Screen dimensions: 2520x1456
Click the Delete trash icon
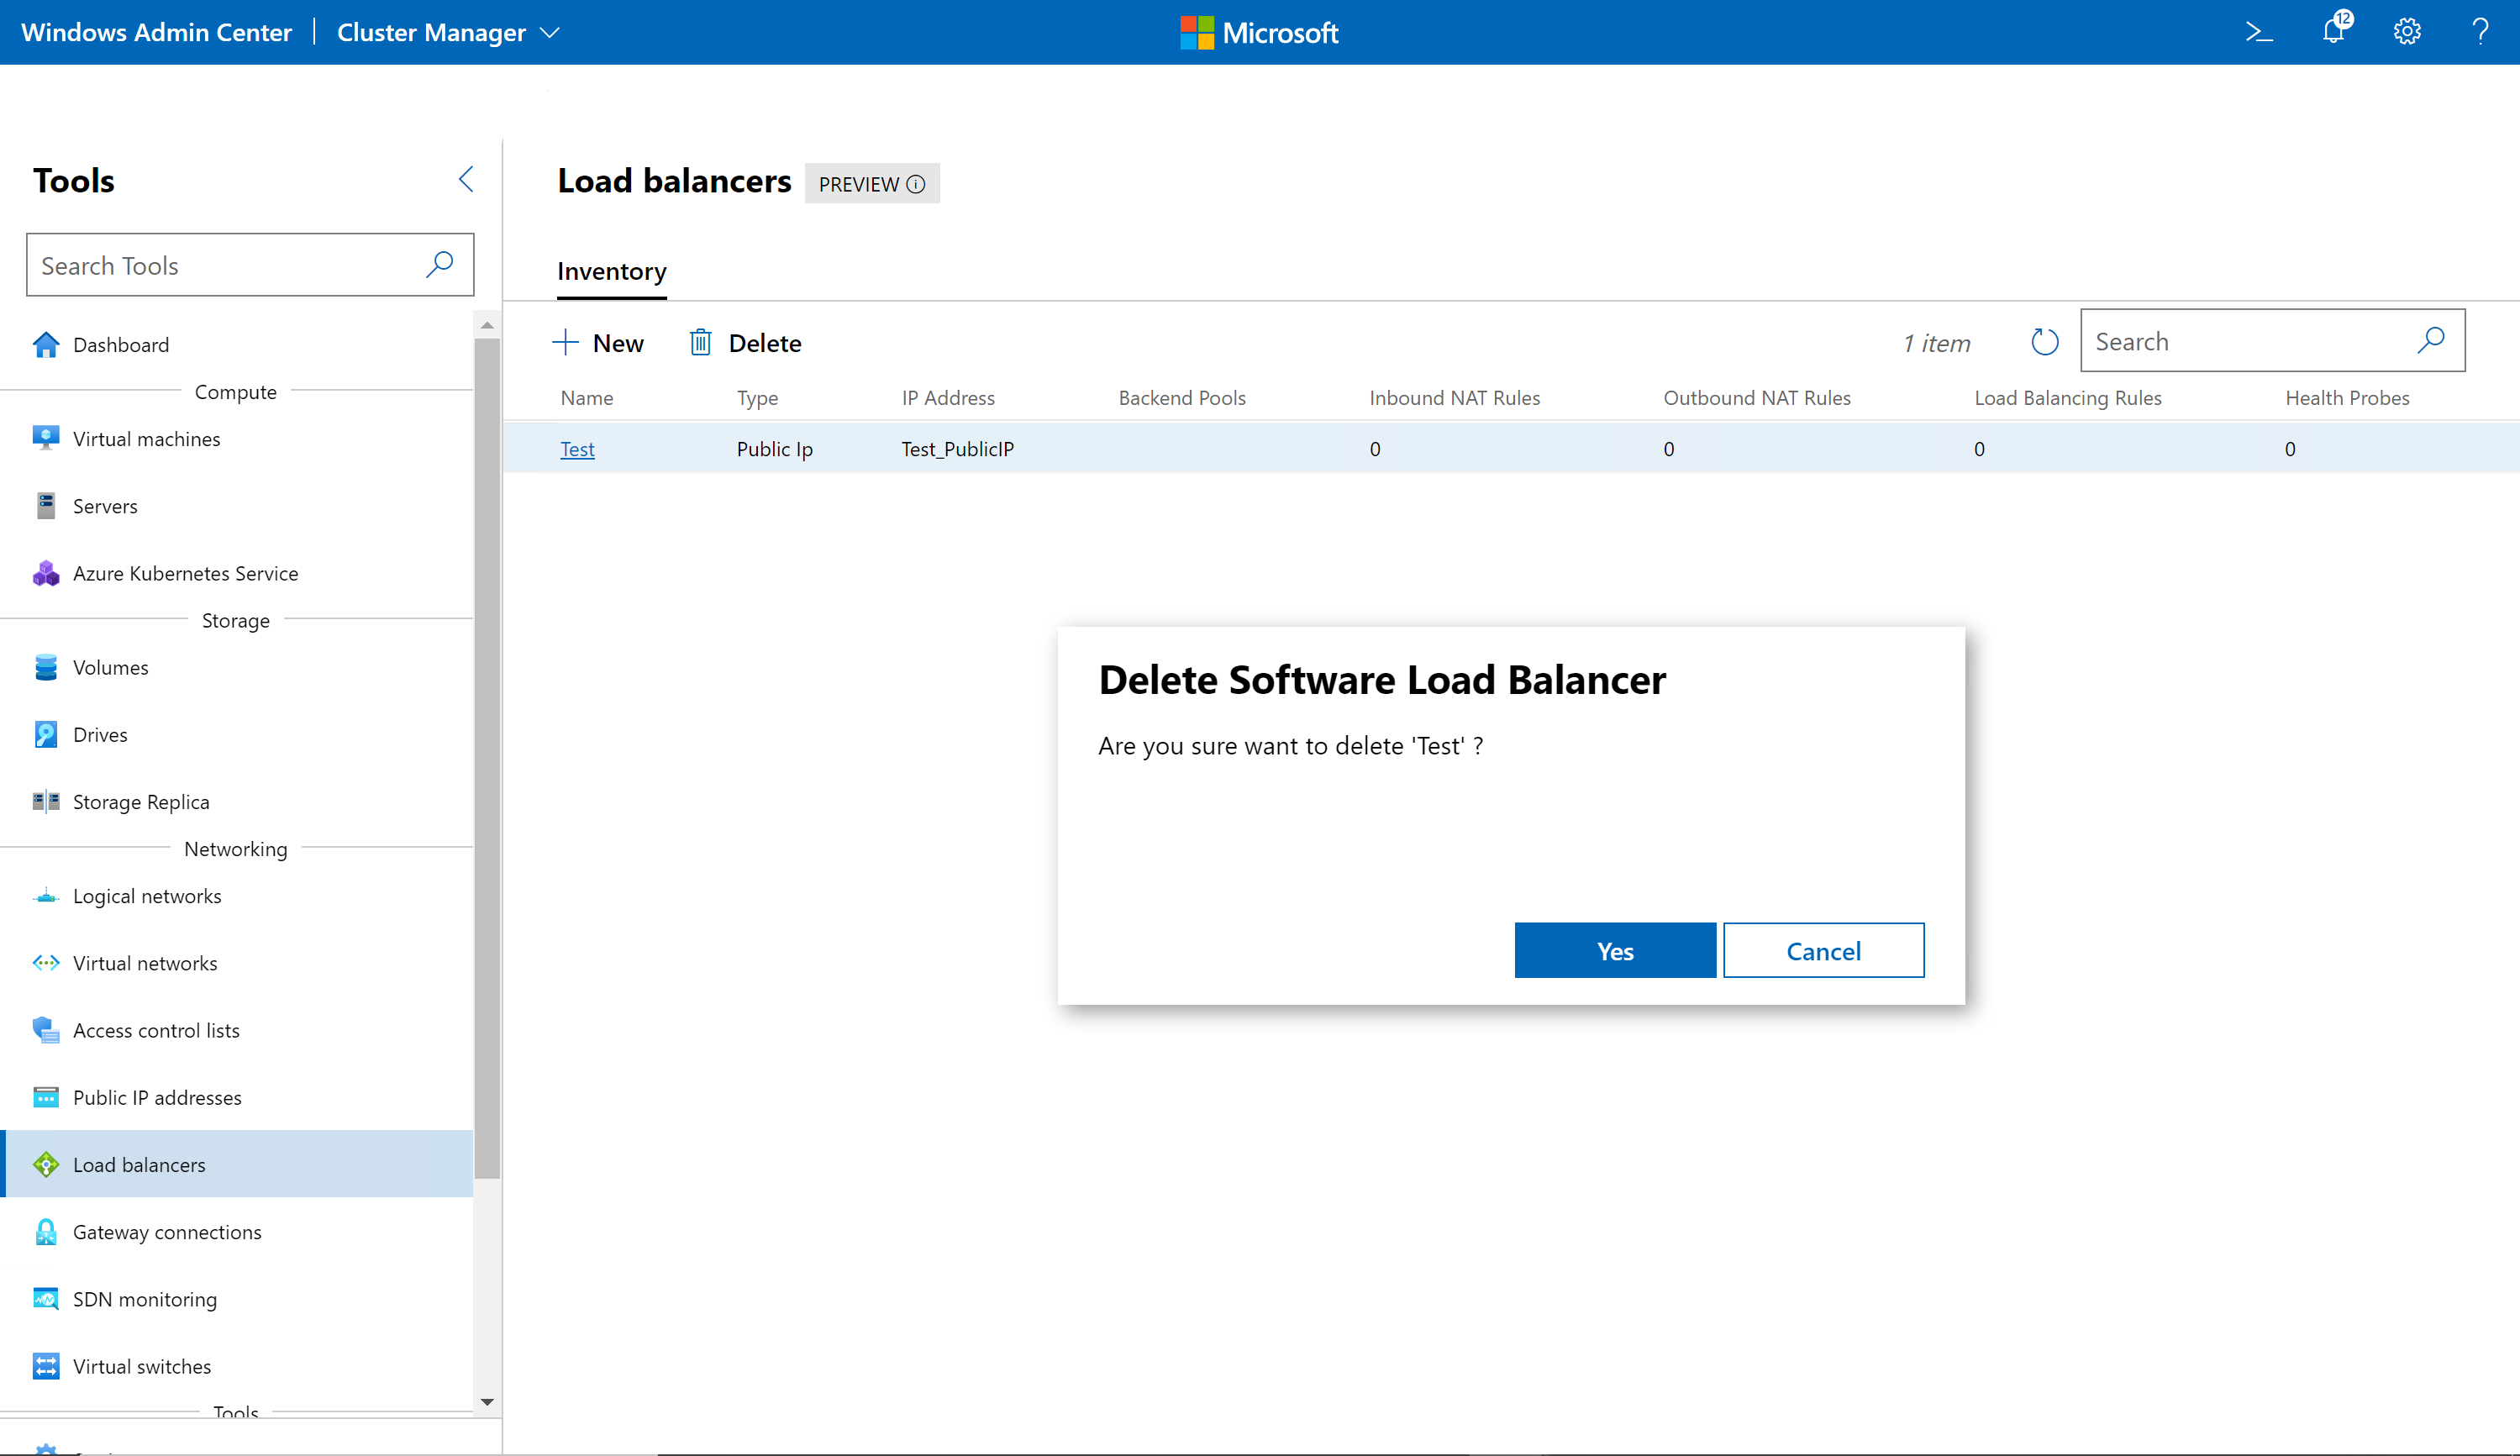click(x=700, y=343)
